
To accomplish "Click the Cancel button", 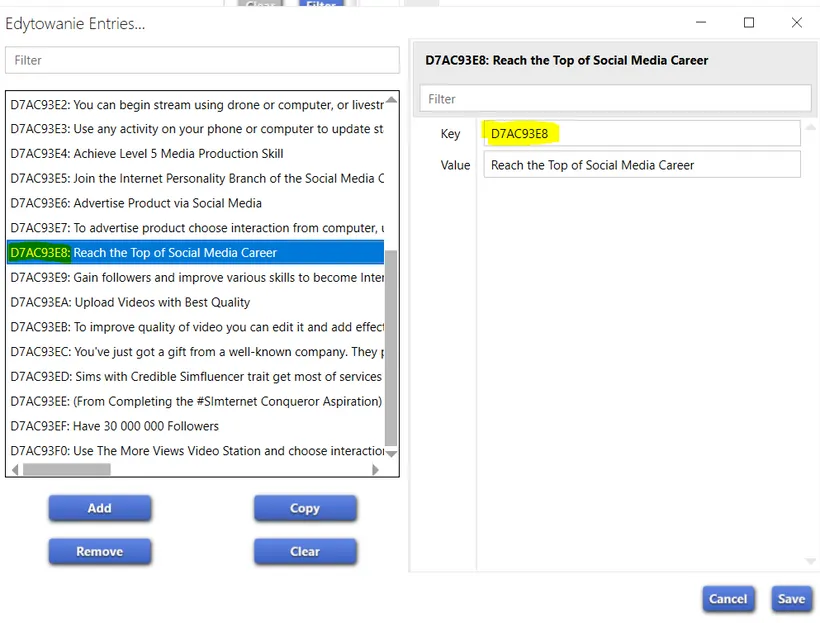I will coord(728,599).
